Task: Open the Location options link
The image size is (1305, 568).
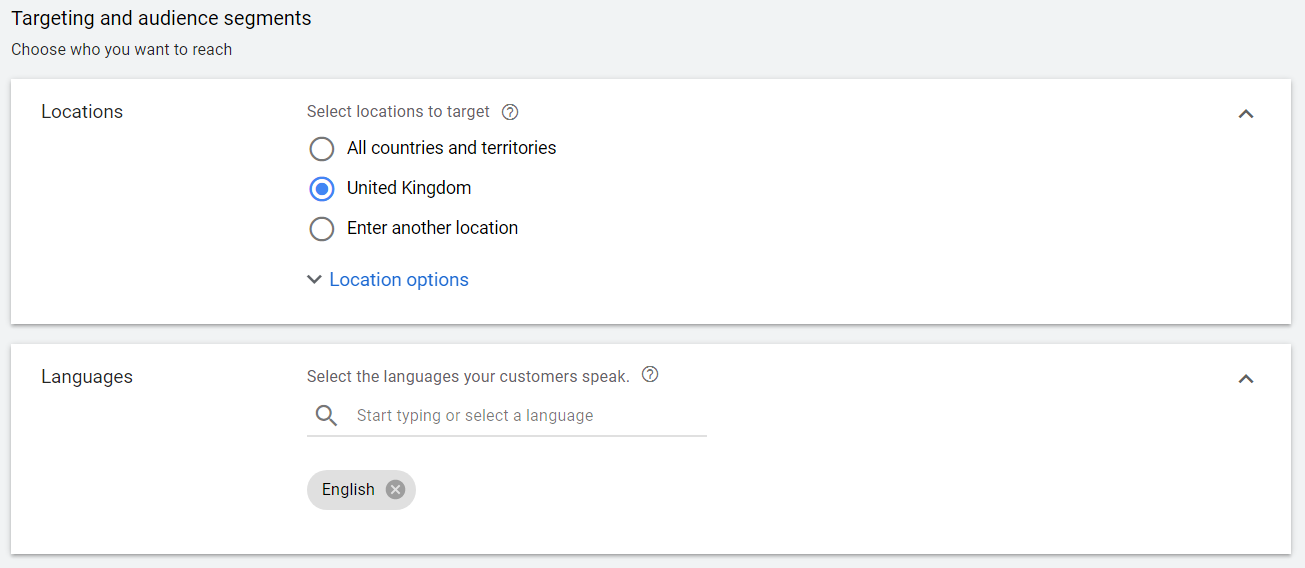Action: pos(398,280)
